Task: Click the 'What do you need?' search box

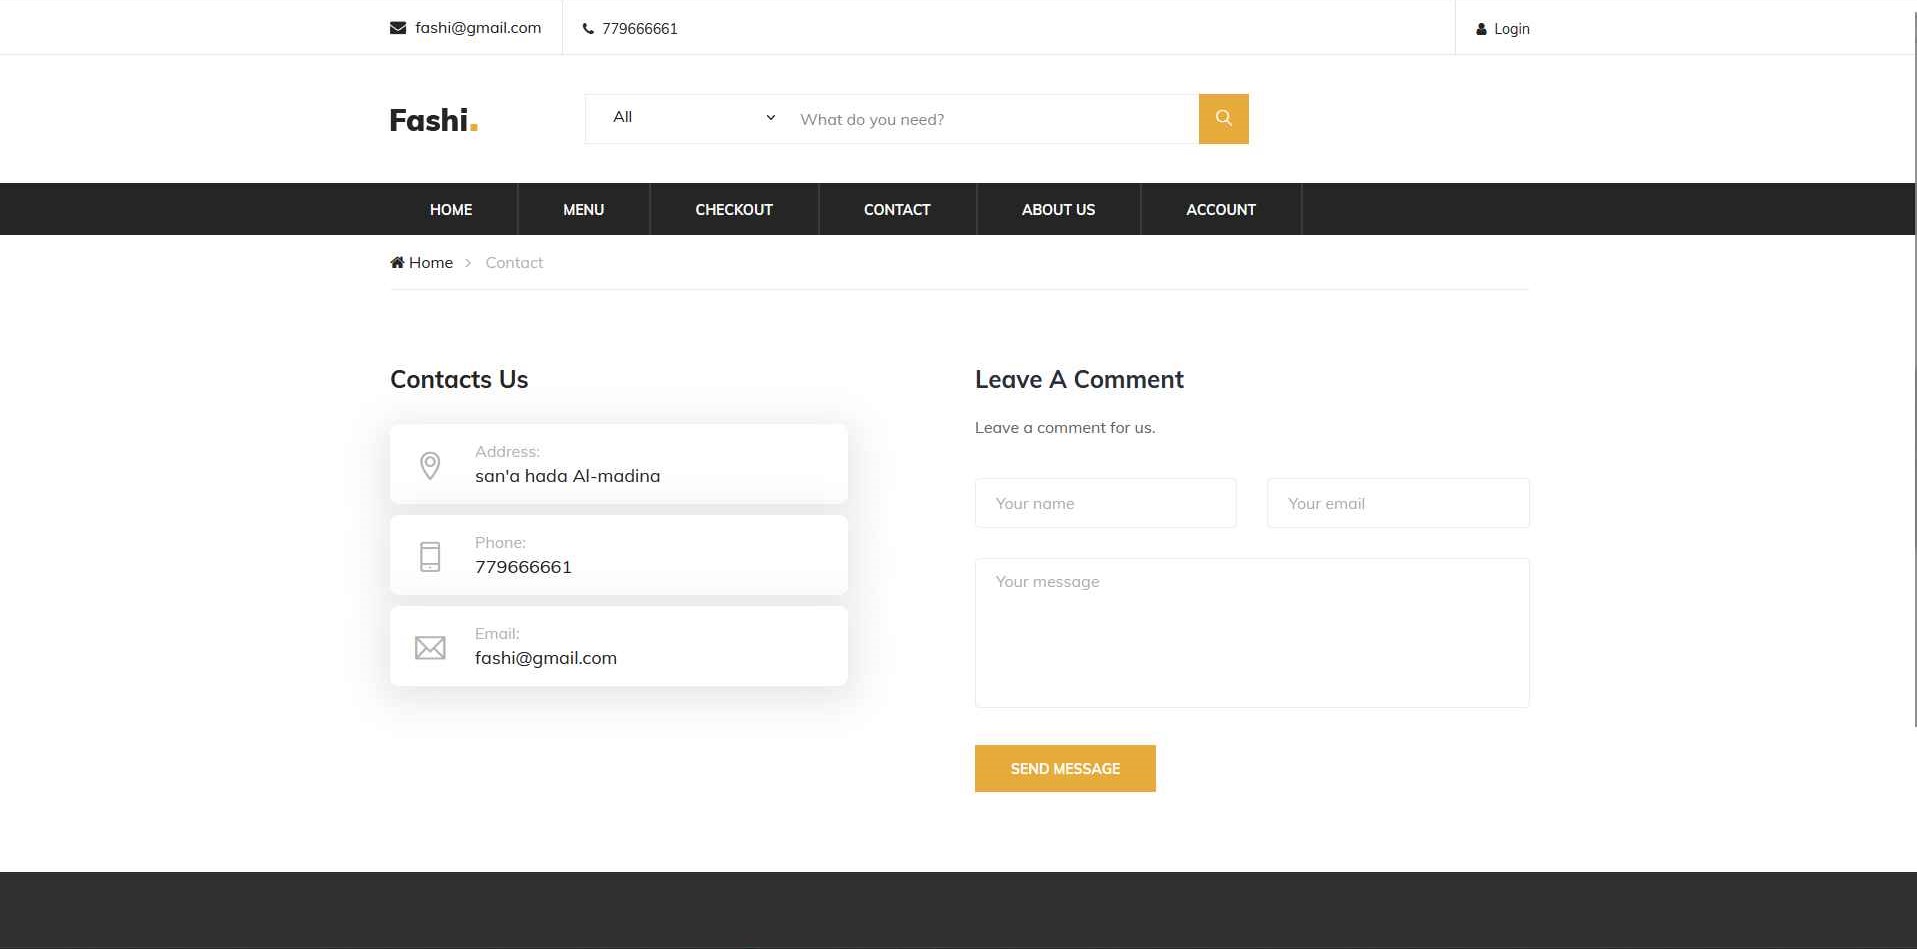Action: click(x=992, y=119)
